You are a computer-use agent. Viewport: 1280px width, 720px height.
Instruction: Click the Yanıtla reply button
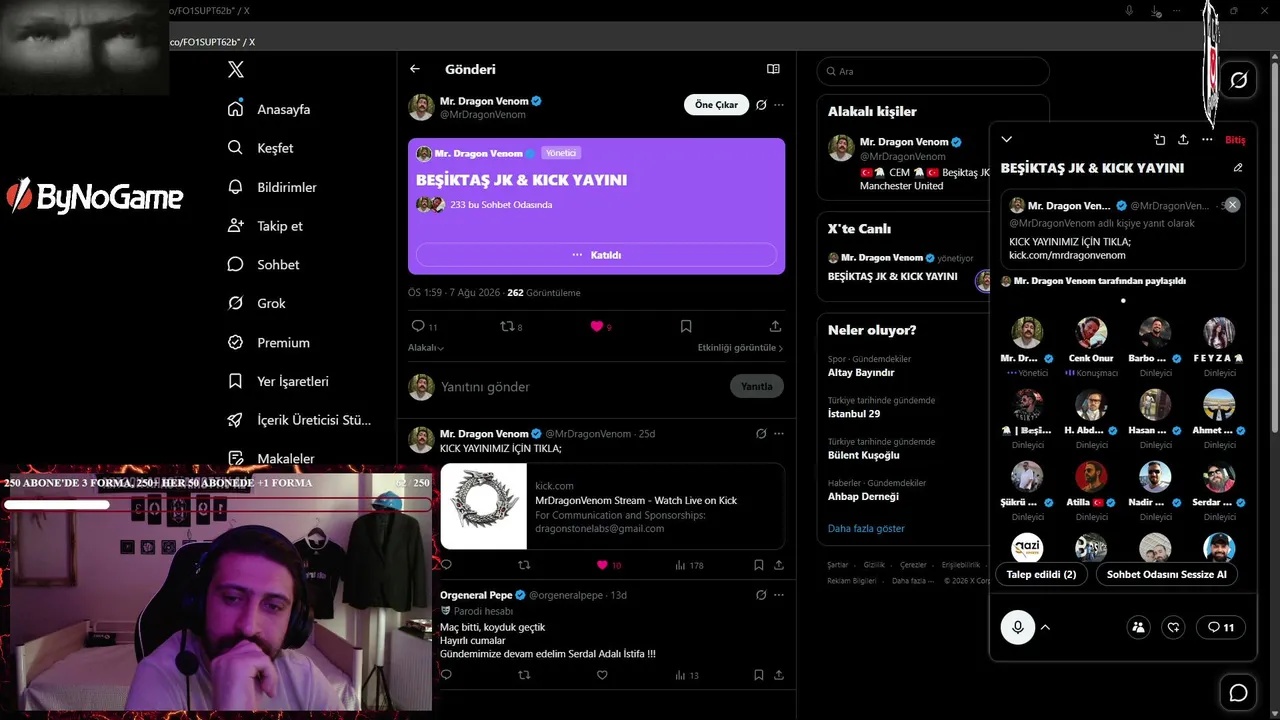click(x=757, y=386)
